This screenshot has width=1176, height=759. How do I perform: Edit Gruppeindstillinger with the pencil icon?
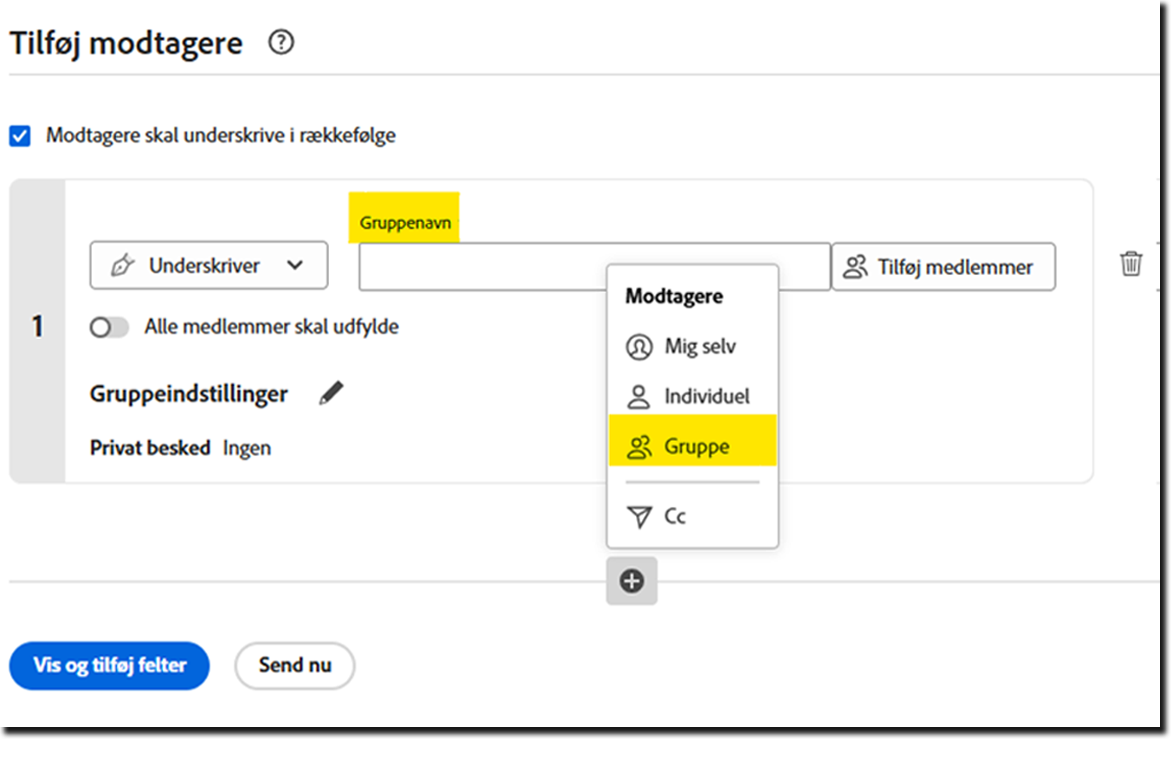331,394
